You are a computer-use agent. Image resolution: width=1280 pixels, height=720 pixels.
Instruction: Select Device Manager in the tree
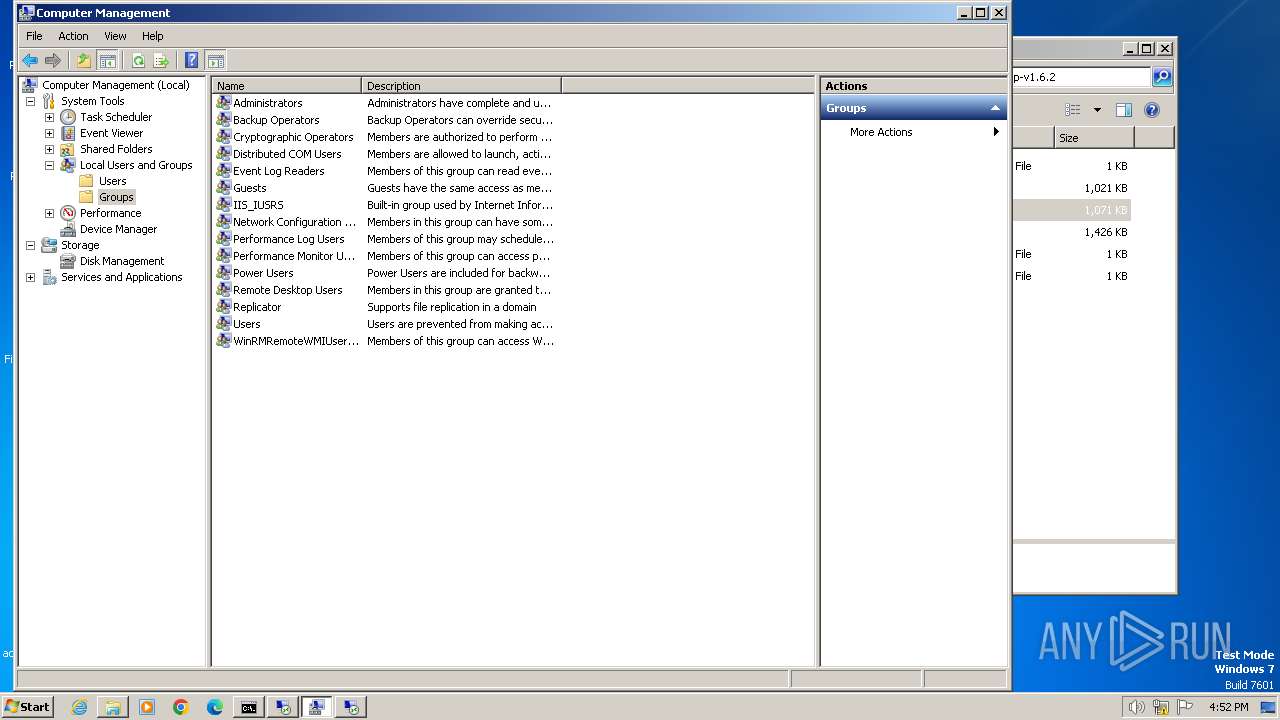pyautogui.click(x=118, y=229)
